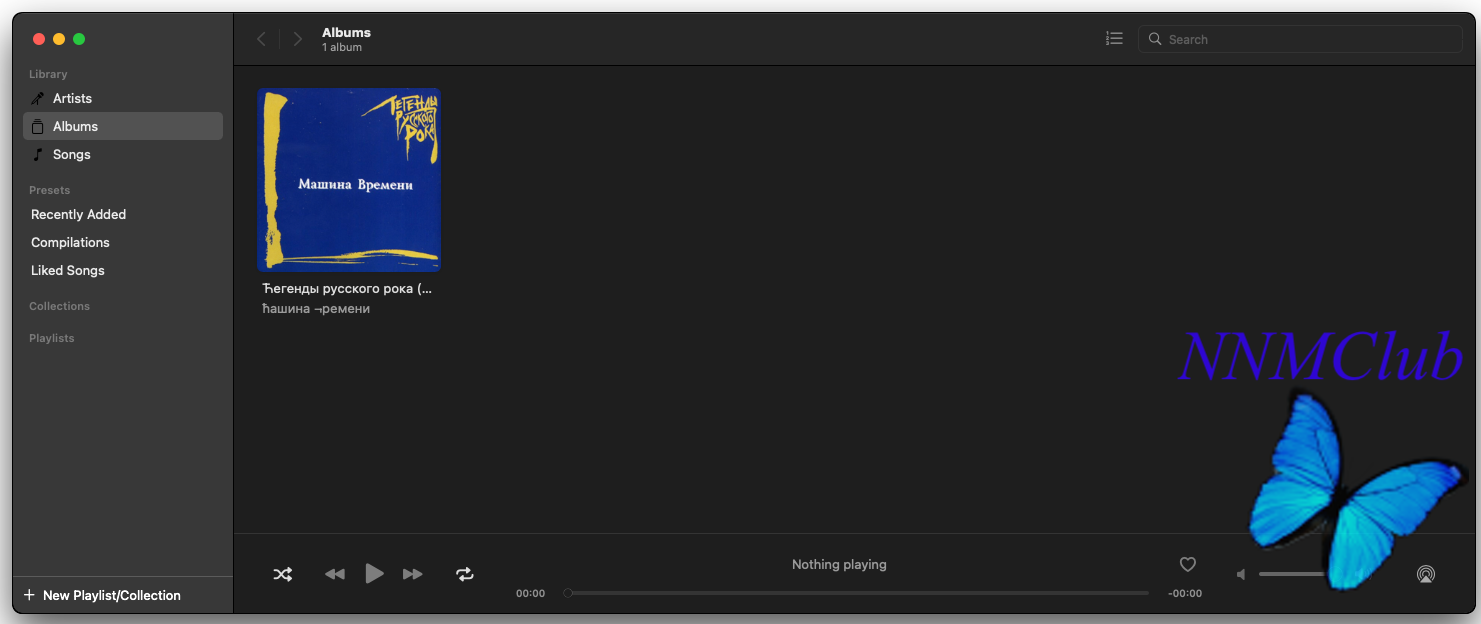This screenshot has height=624, width=1481.
Task: Open the Машина Времени album cover
Action: tap(349, 180)
